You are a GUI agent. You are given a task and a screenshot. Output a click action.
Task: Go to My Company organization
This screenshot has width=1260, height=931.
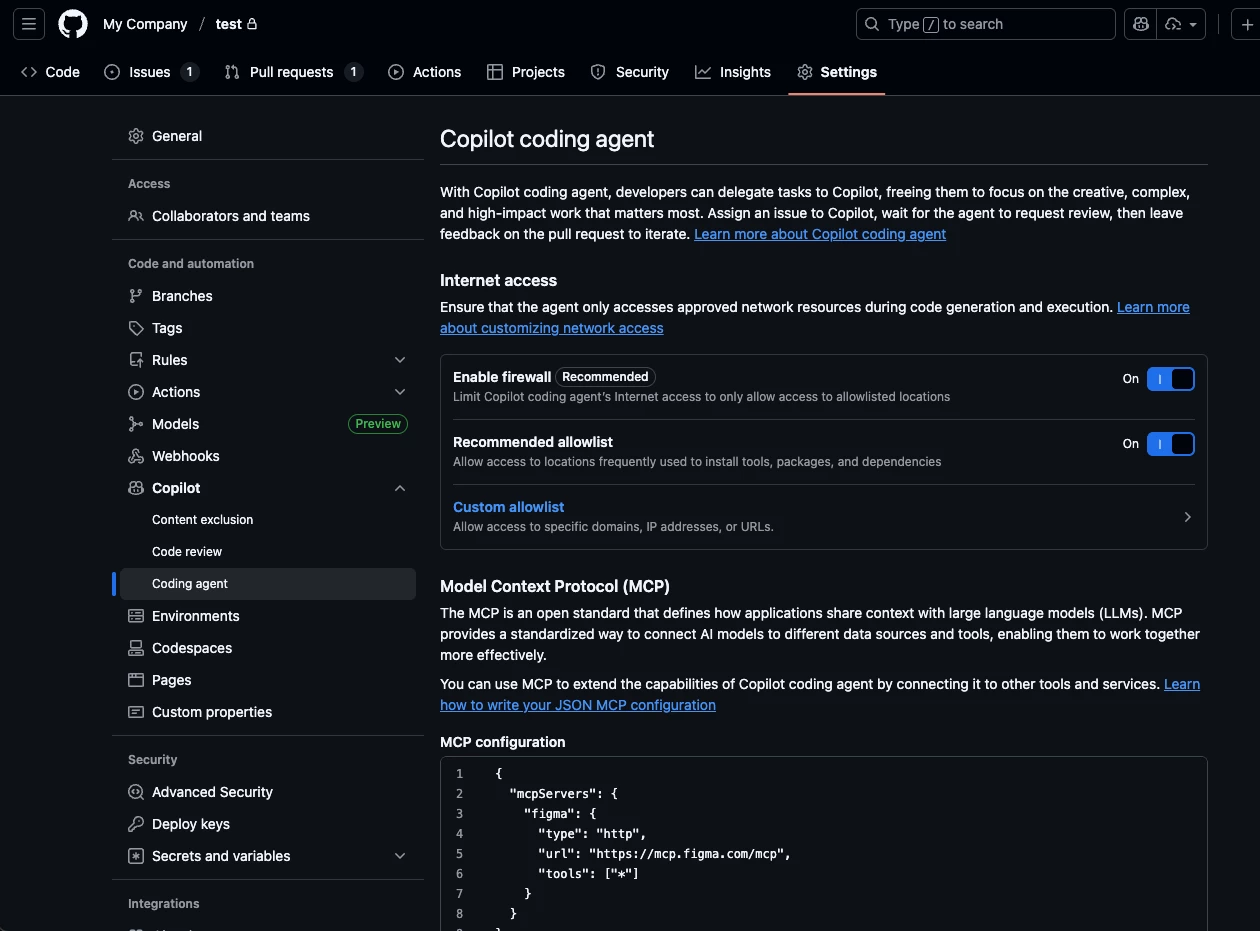point(145,24)
